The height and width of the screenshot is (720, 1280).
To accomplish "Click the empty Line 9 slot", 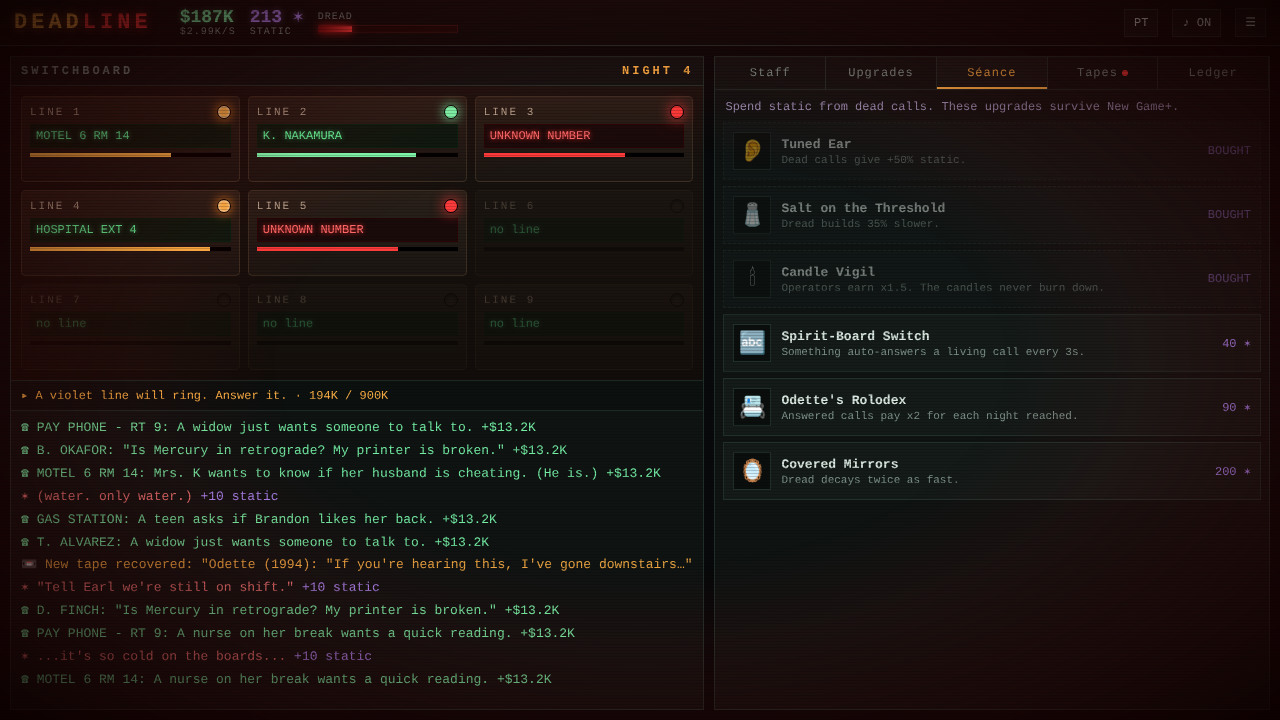I will (x=584, y=327).
